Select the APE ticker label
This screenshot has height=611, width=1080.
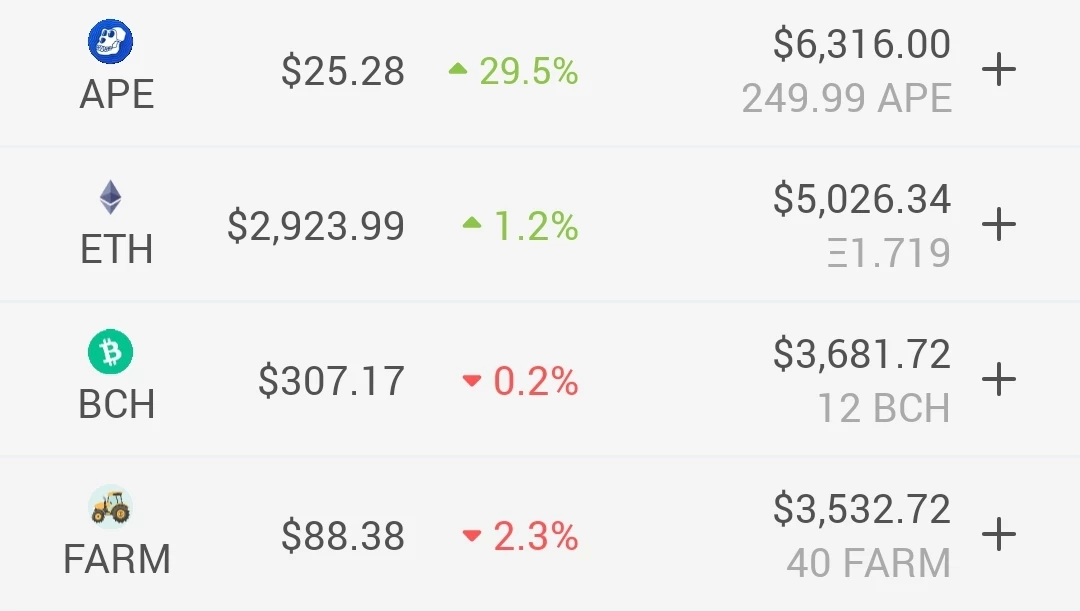116,94
